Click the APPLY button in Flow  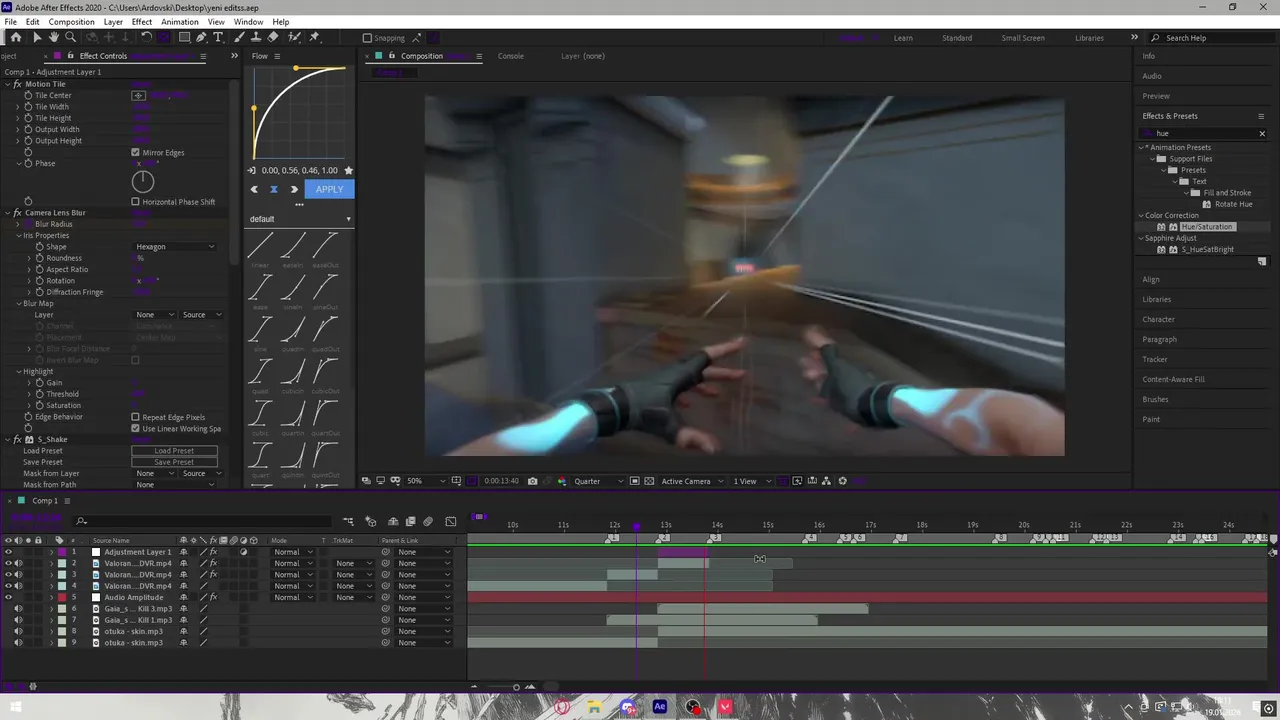tap(329, 189)
